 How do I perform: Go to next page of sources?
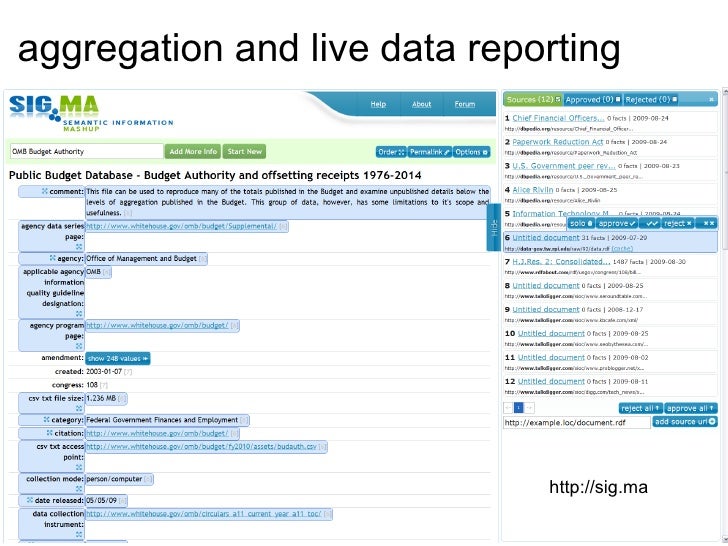(529, 408)
